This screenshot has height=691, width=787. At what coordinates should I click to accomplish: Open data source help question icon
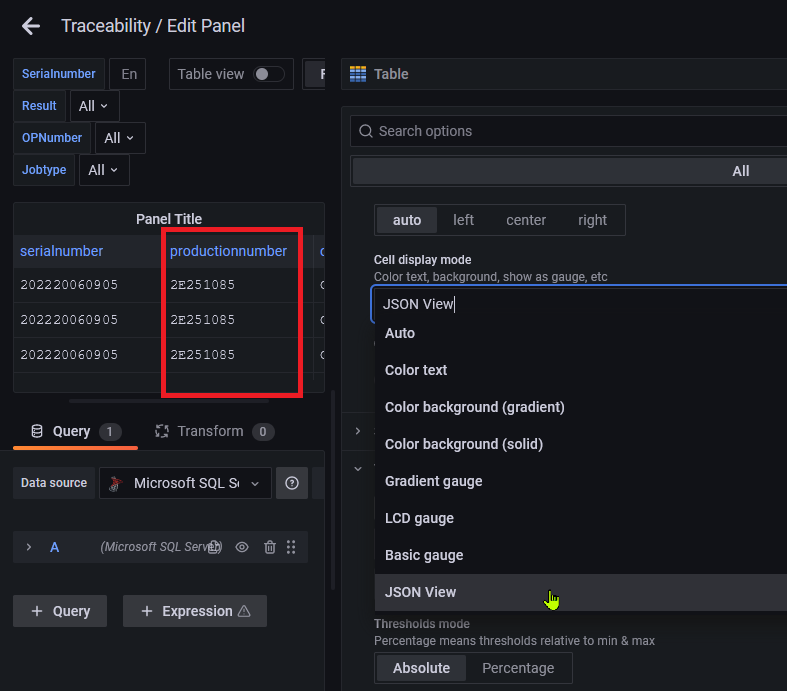292,483
